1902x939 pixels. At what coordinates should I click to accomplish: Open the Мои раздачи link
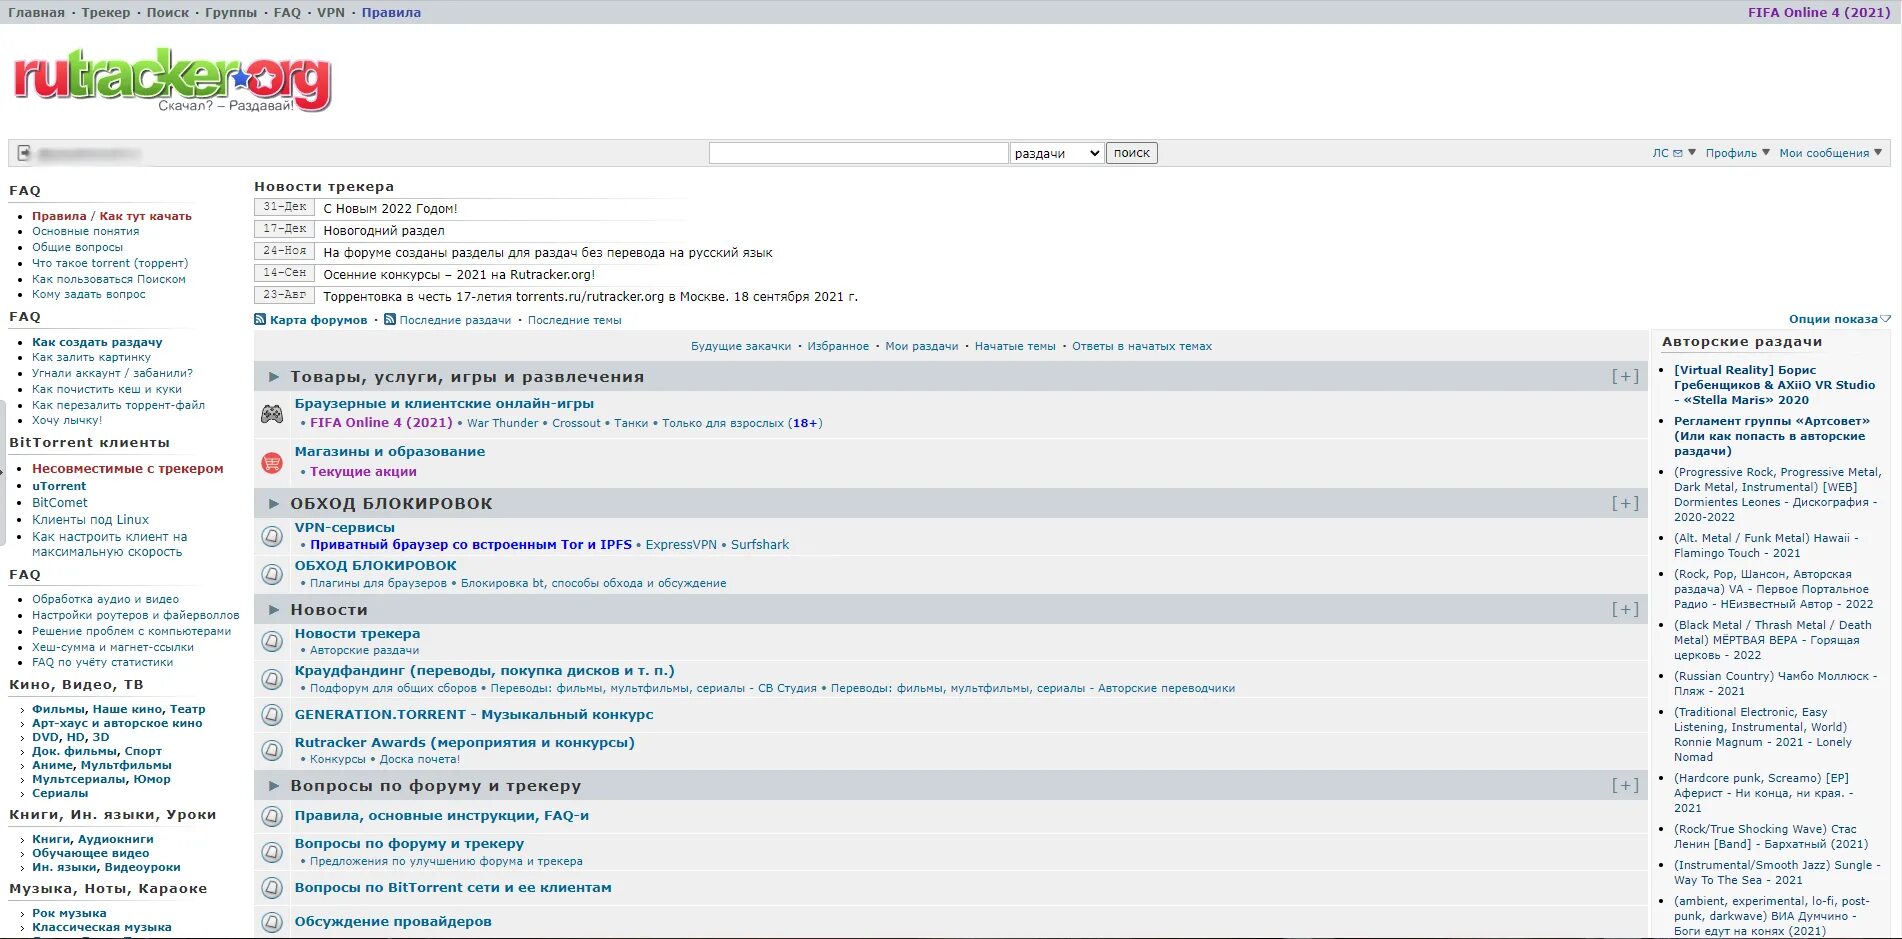click(922, 346)
